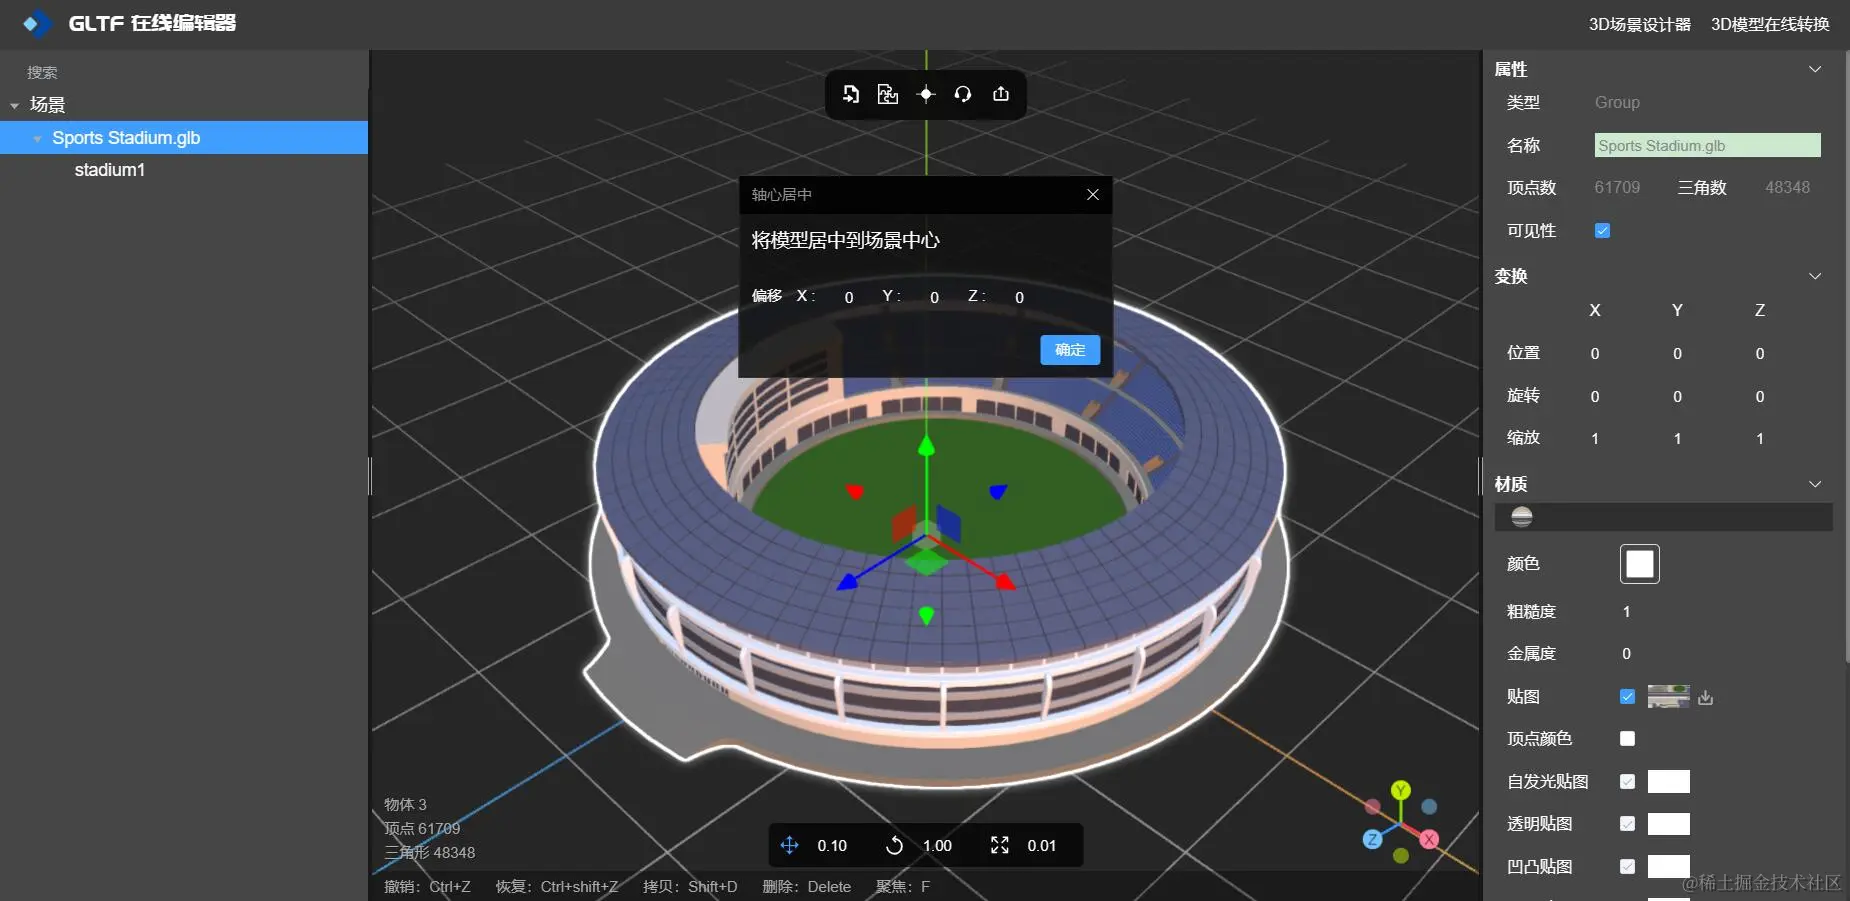Click the 位置 Y value
Screen dimensions: 1850x901
(1677, 354)
